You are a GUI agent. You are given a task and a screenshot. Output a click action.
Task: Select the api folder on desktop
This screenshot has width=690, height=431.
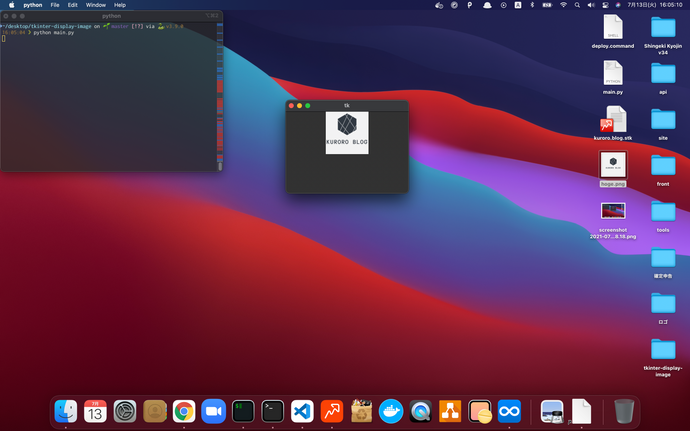coord(663,77)
